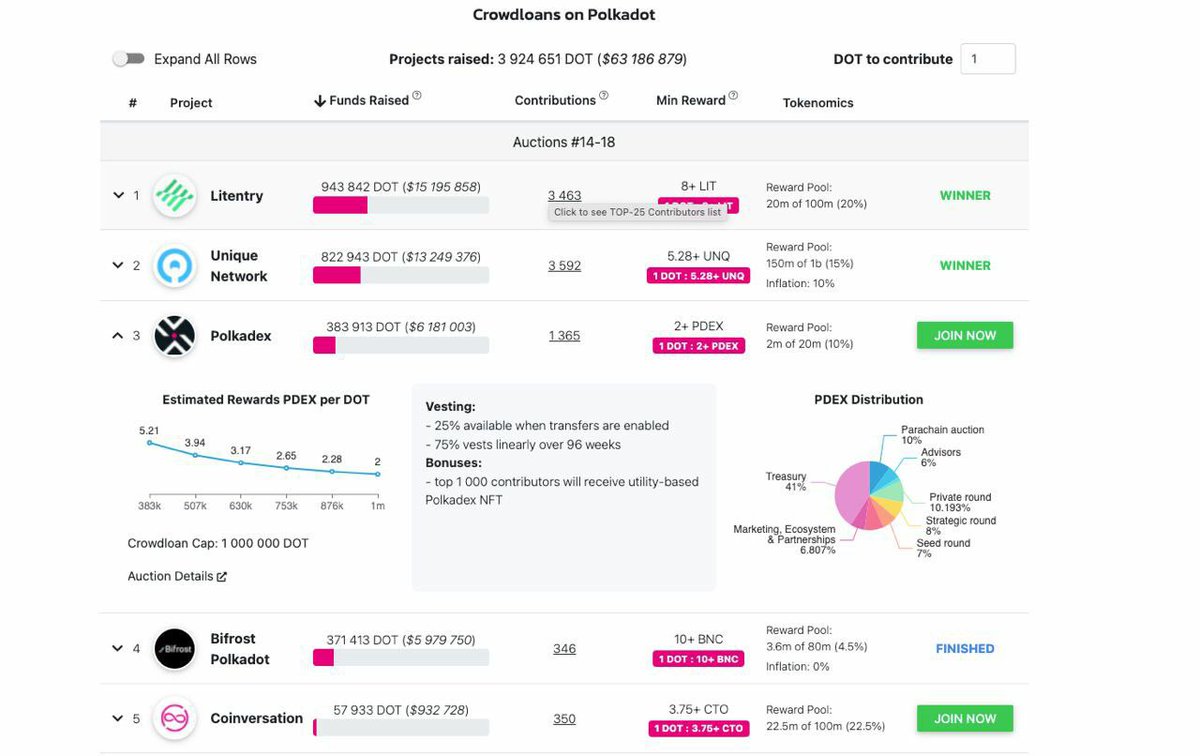Image resolution: width=1200 pixels, height=756 pixels.
Task: Click the Bifrost Polkadot project name
Action: click(240, 649)
